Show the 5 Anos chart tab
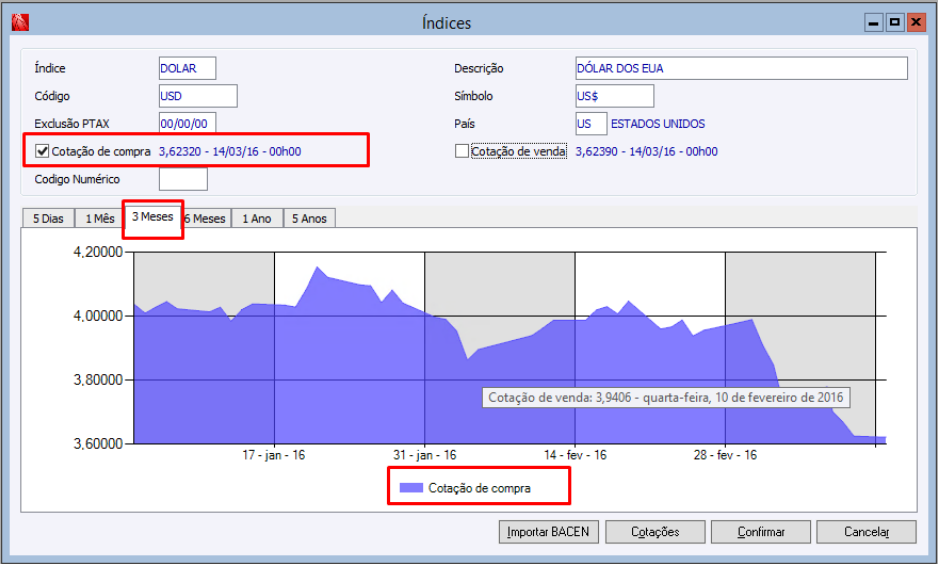Viewport: 938px width, 564px height. 309,219
